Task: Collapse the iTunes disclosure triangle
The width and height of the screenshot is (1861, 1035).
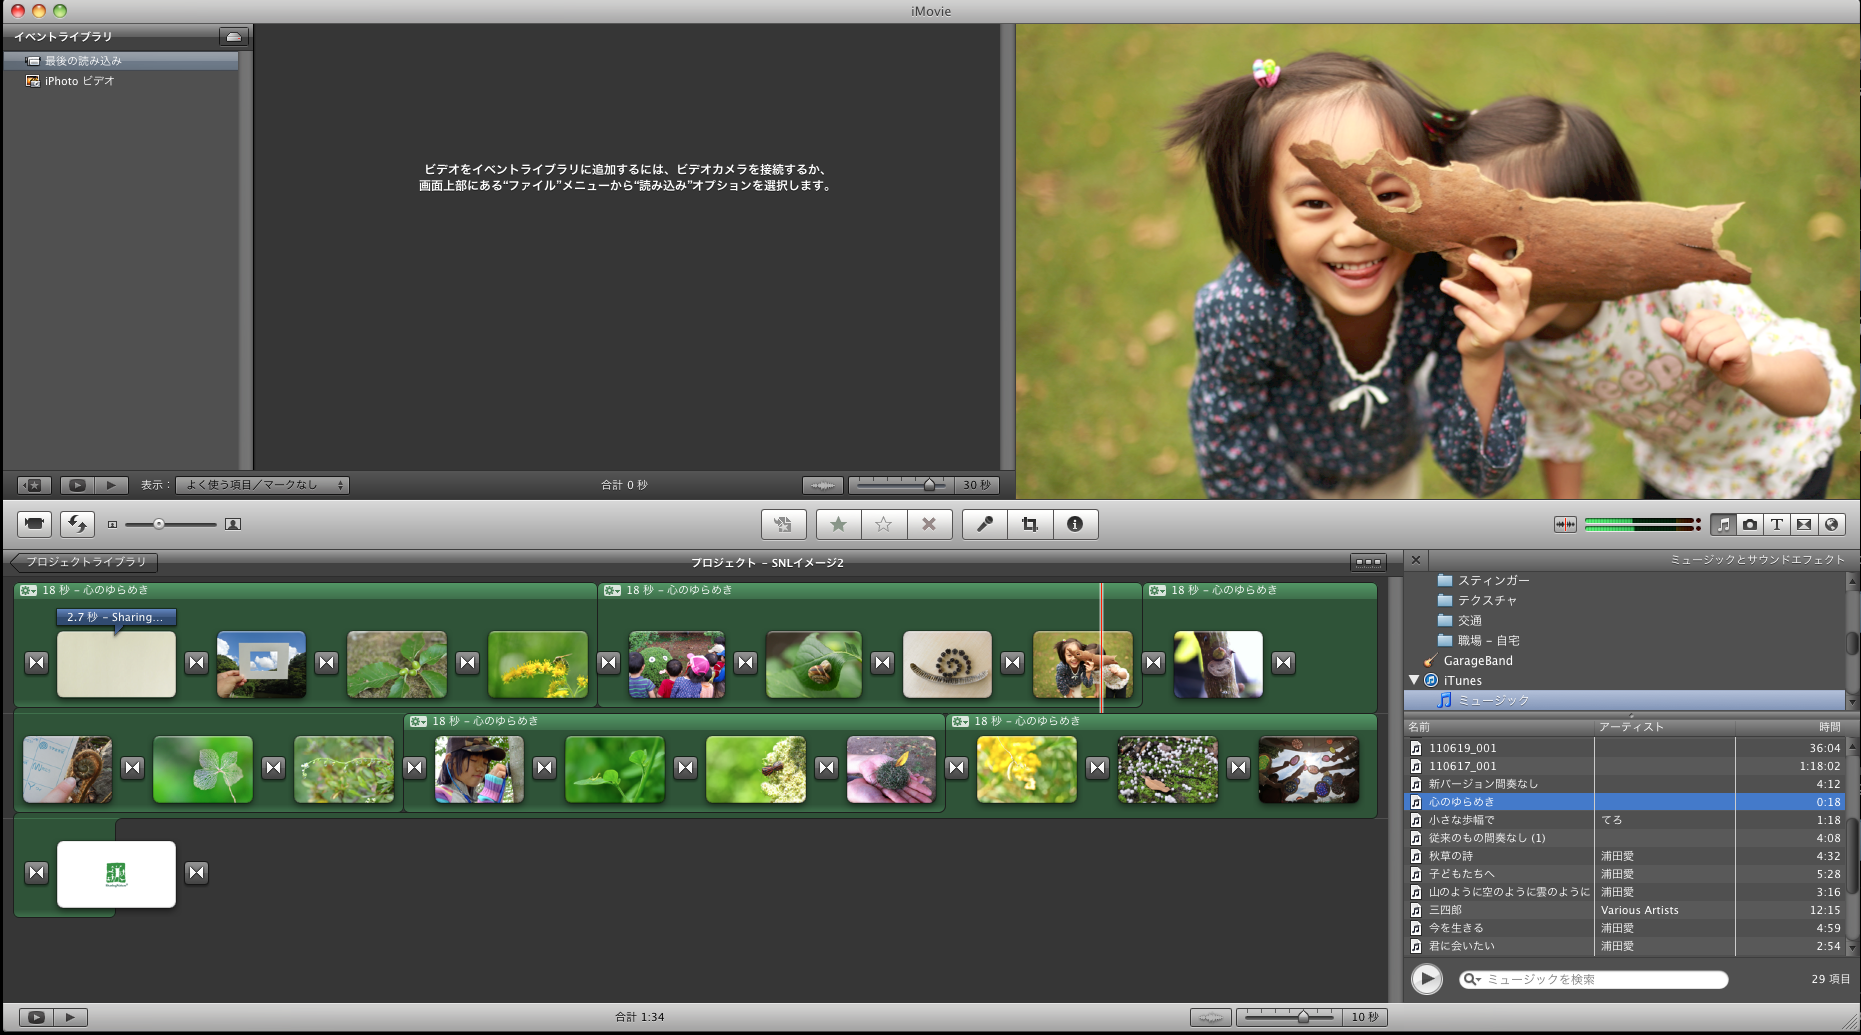Action: 1414,680
